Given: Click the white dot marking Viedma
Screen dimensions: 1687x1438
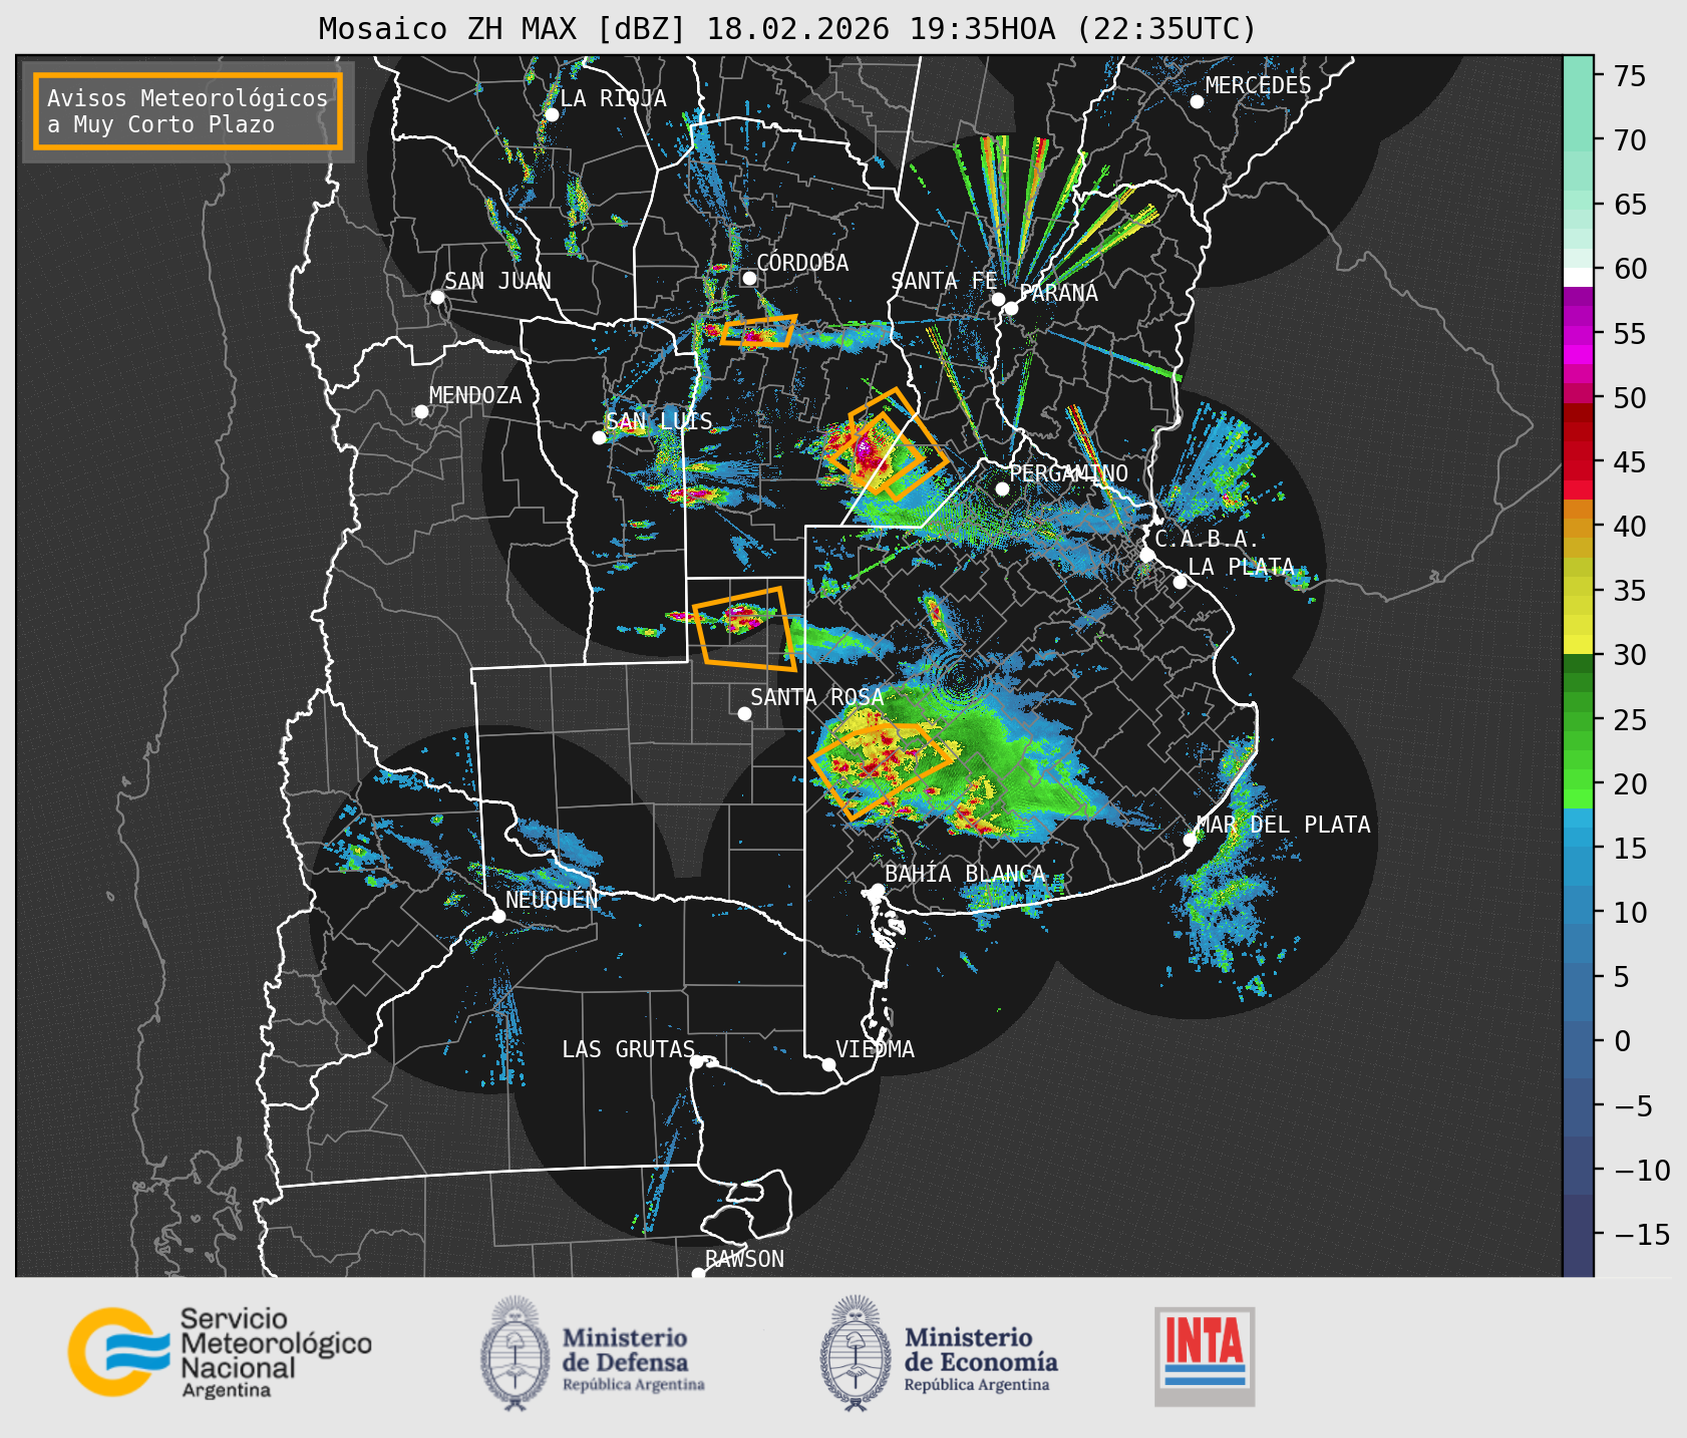Looking at the screenshot, I should coord(829,1064).
